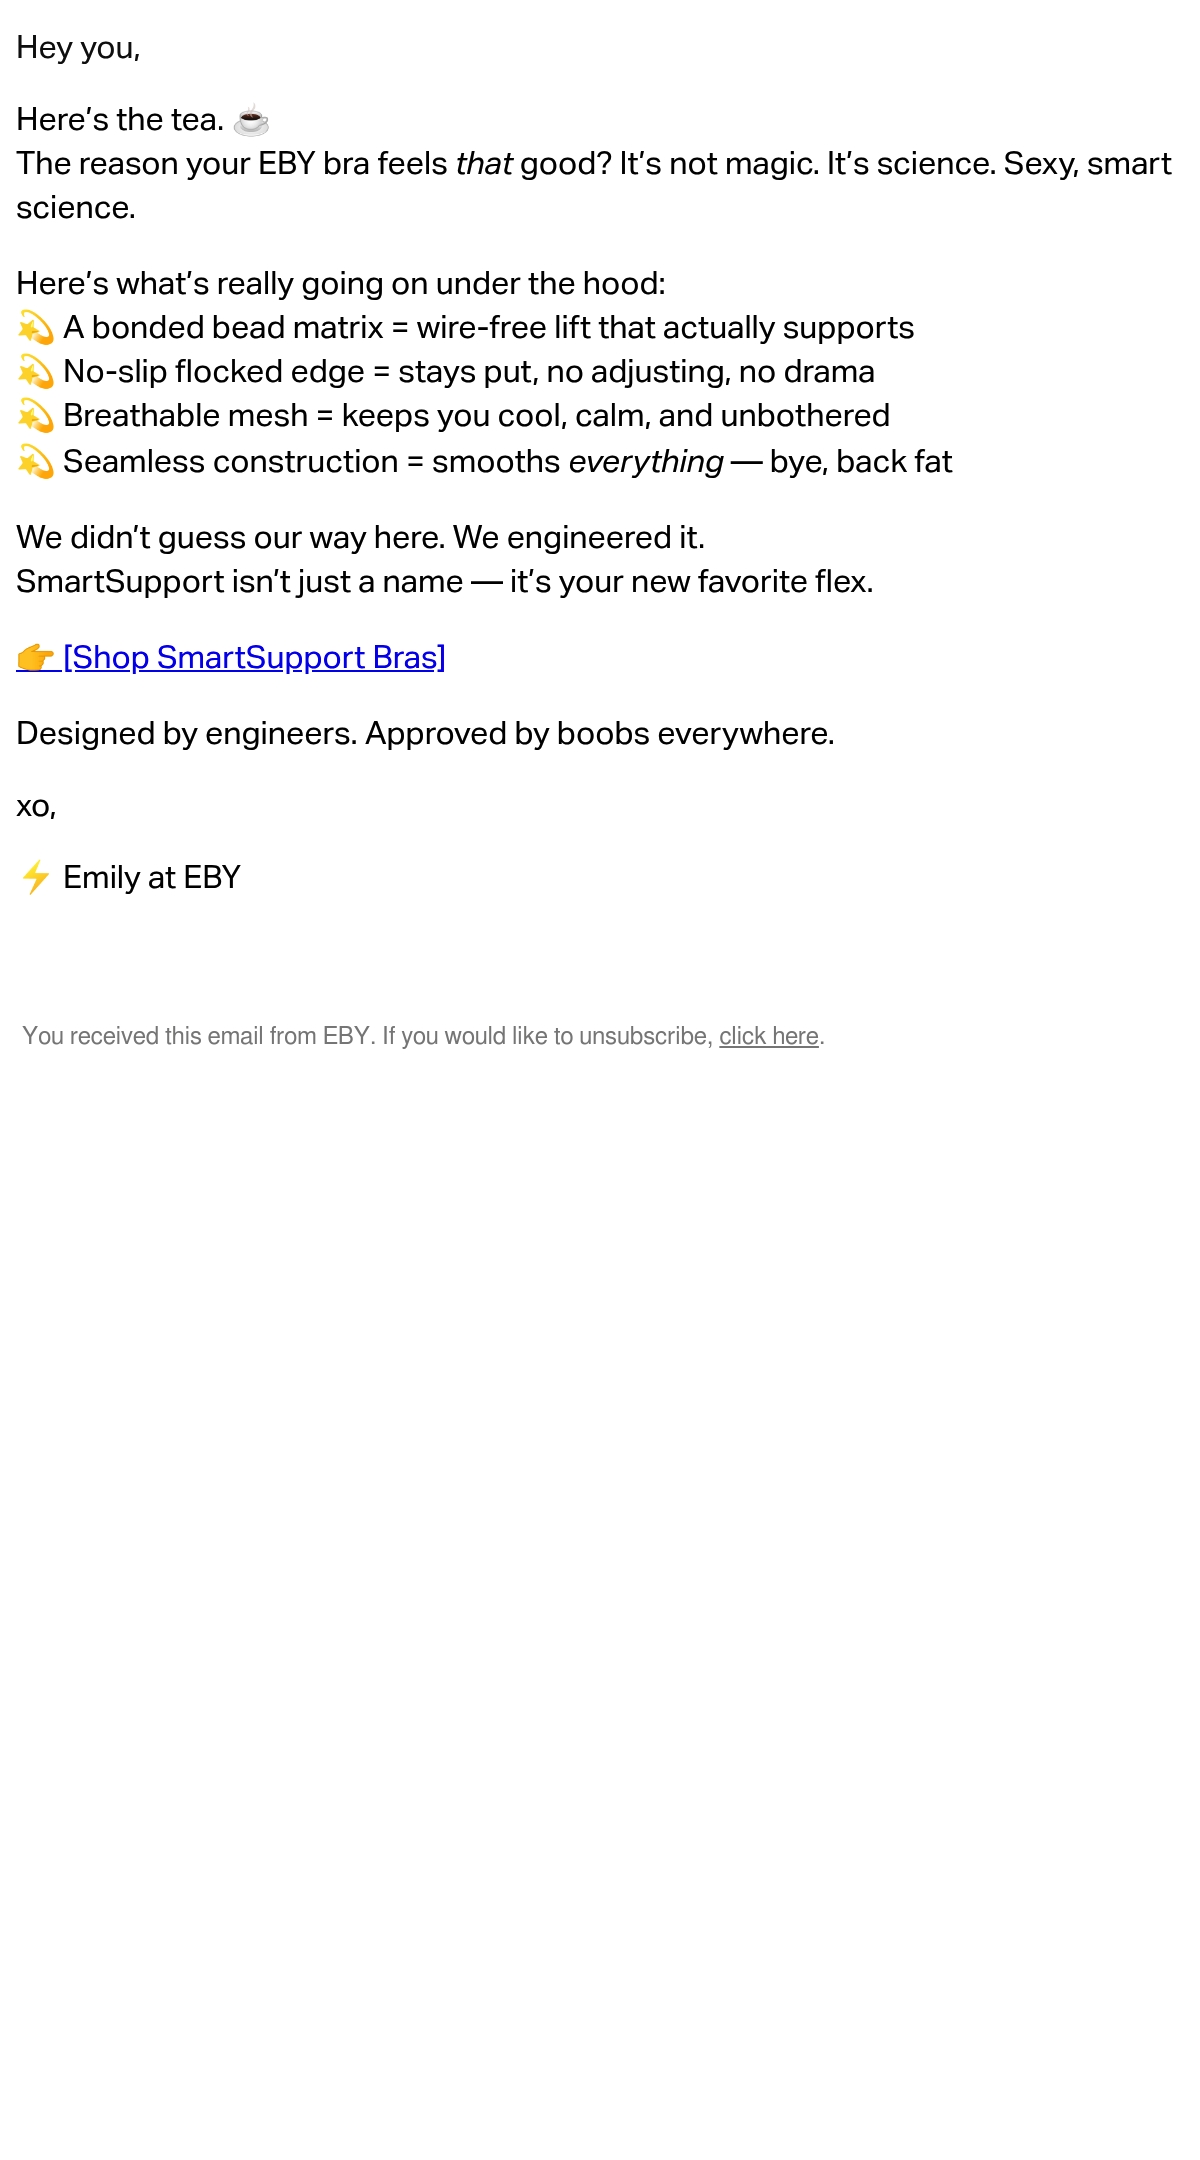Screen dimensions: 1200x2160
Task: Click the 'xo,' sign-off text
Action: (36, 807)
